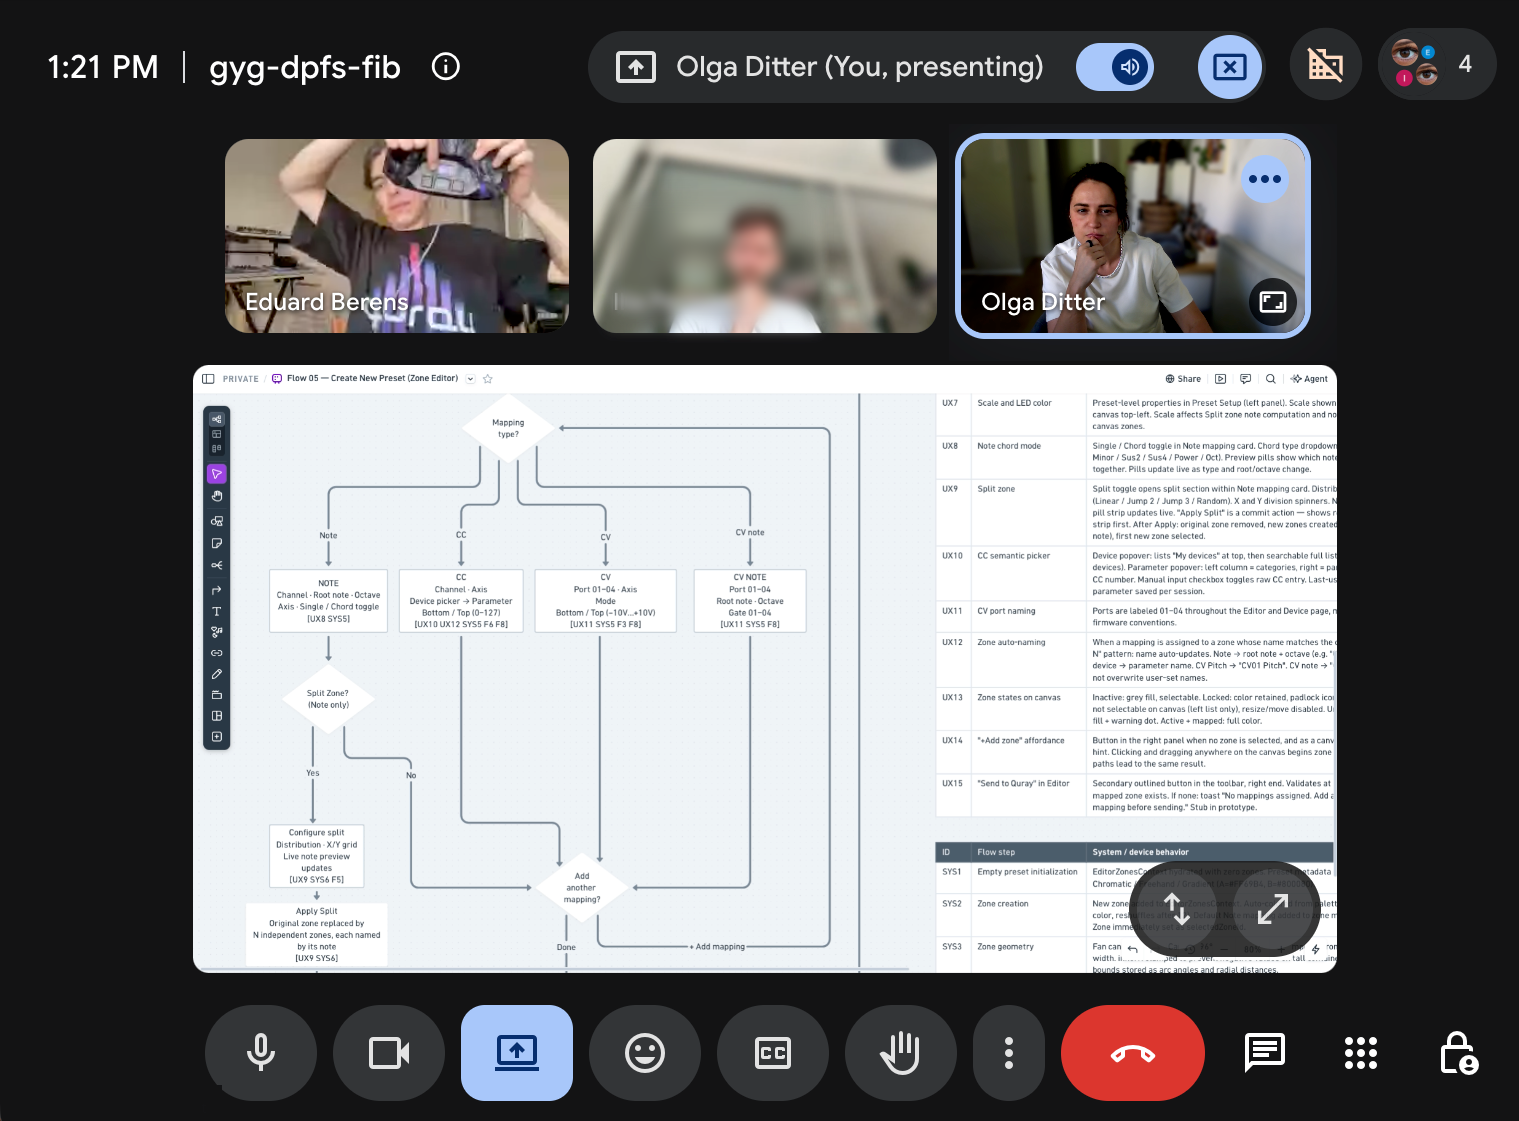Toggle the sidebar panel in shared document
Image resolution: width=1519 pixels, height=1121 pixels.
pos(208,379)
